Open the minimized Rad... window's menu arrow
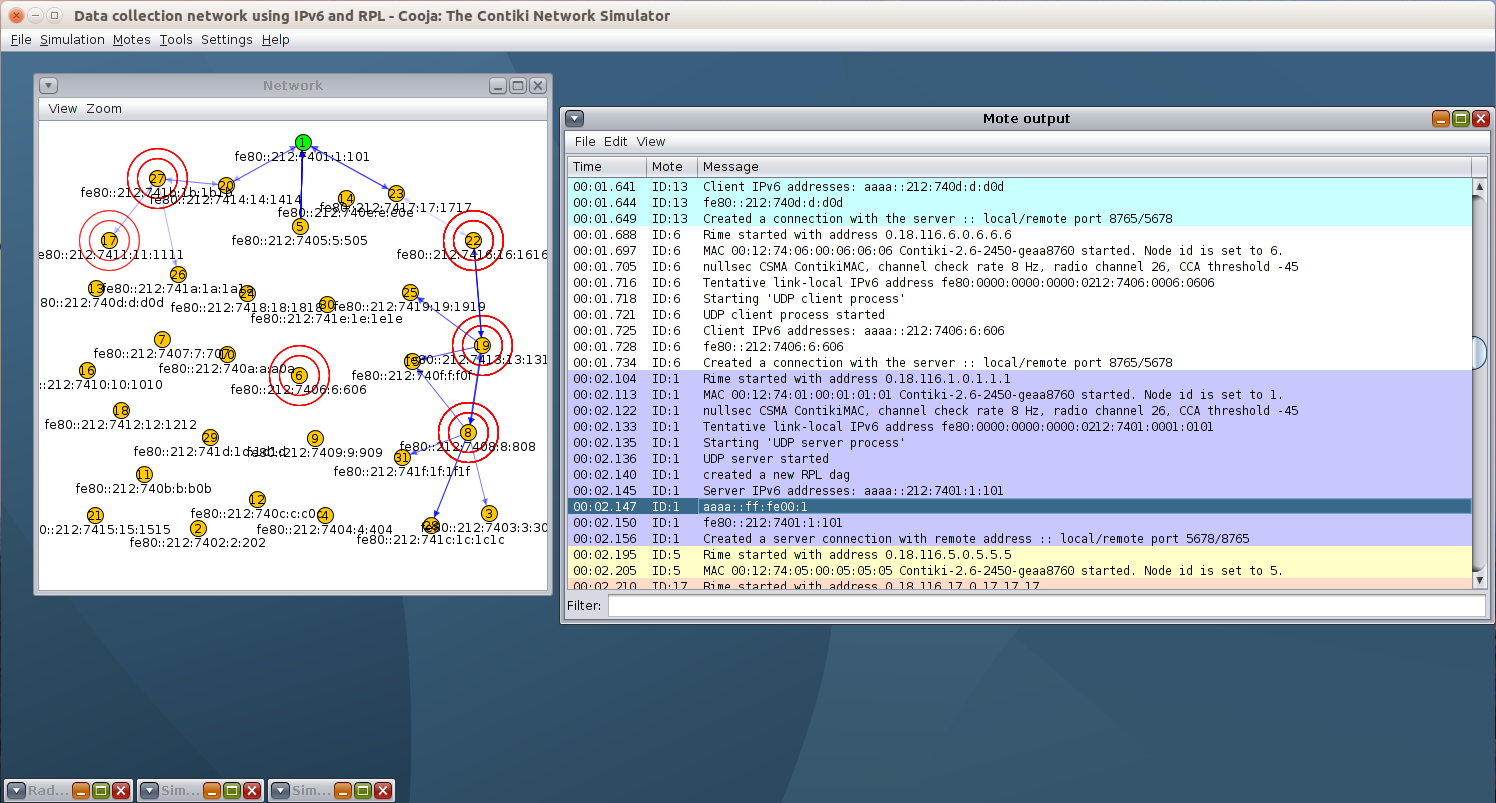This screenshot has height=803, width=1496. click(x=14, y=791)
